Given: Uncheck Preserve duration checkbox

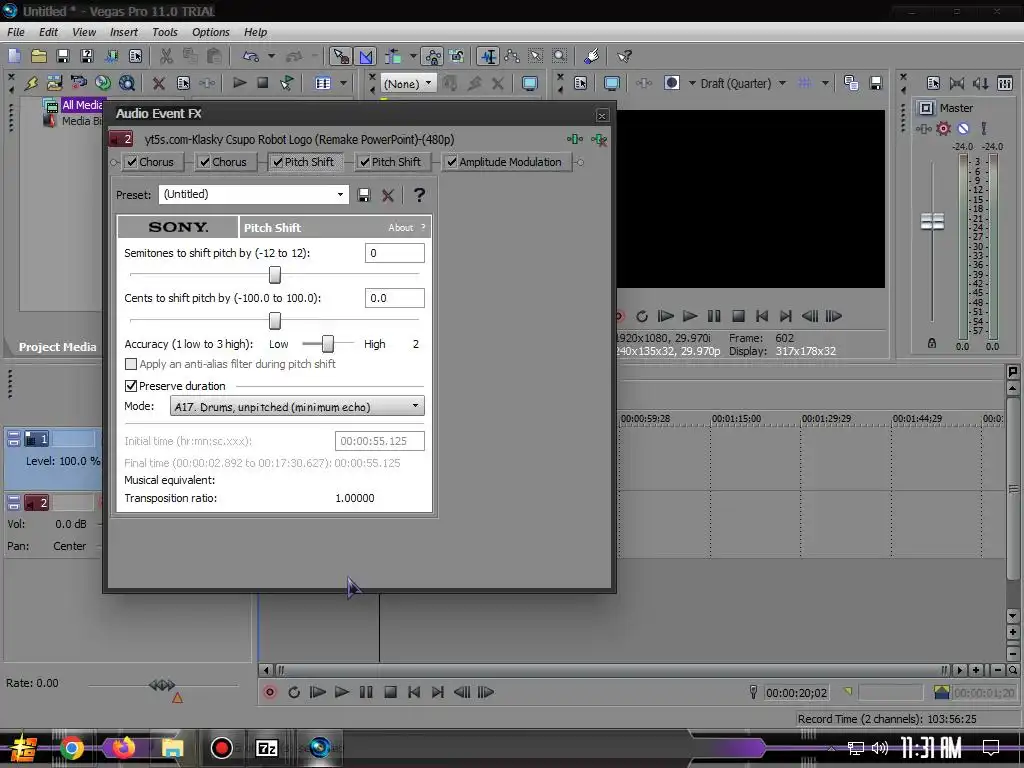Looking at the screenshot, I should (131, 386).
